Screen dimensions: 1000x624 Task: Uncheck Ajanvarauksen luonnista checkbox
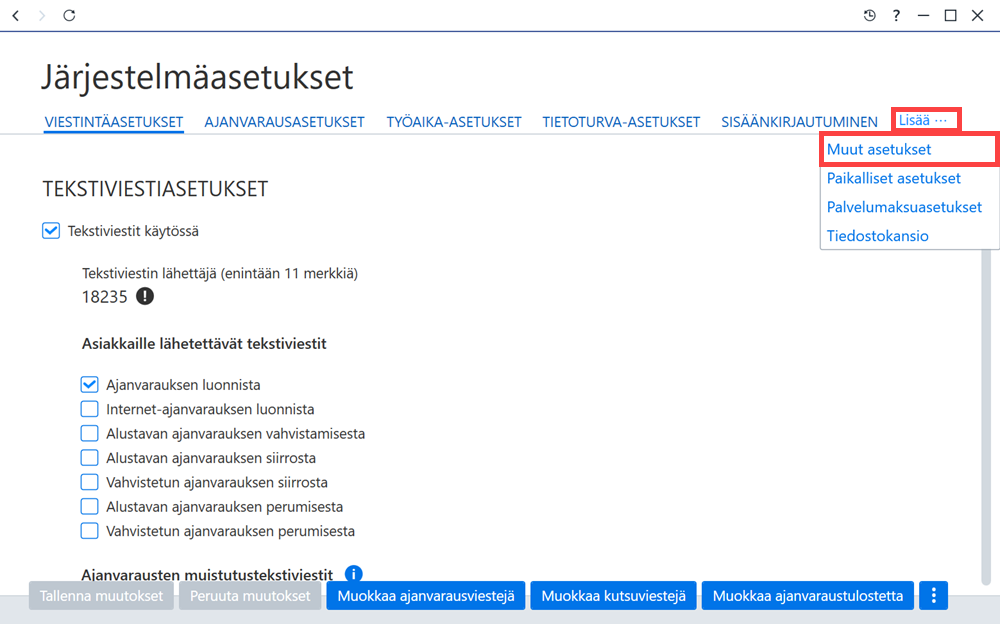[x=89, y=385]
